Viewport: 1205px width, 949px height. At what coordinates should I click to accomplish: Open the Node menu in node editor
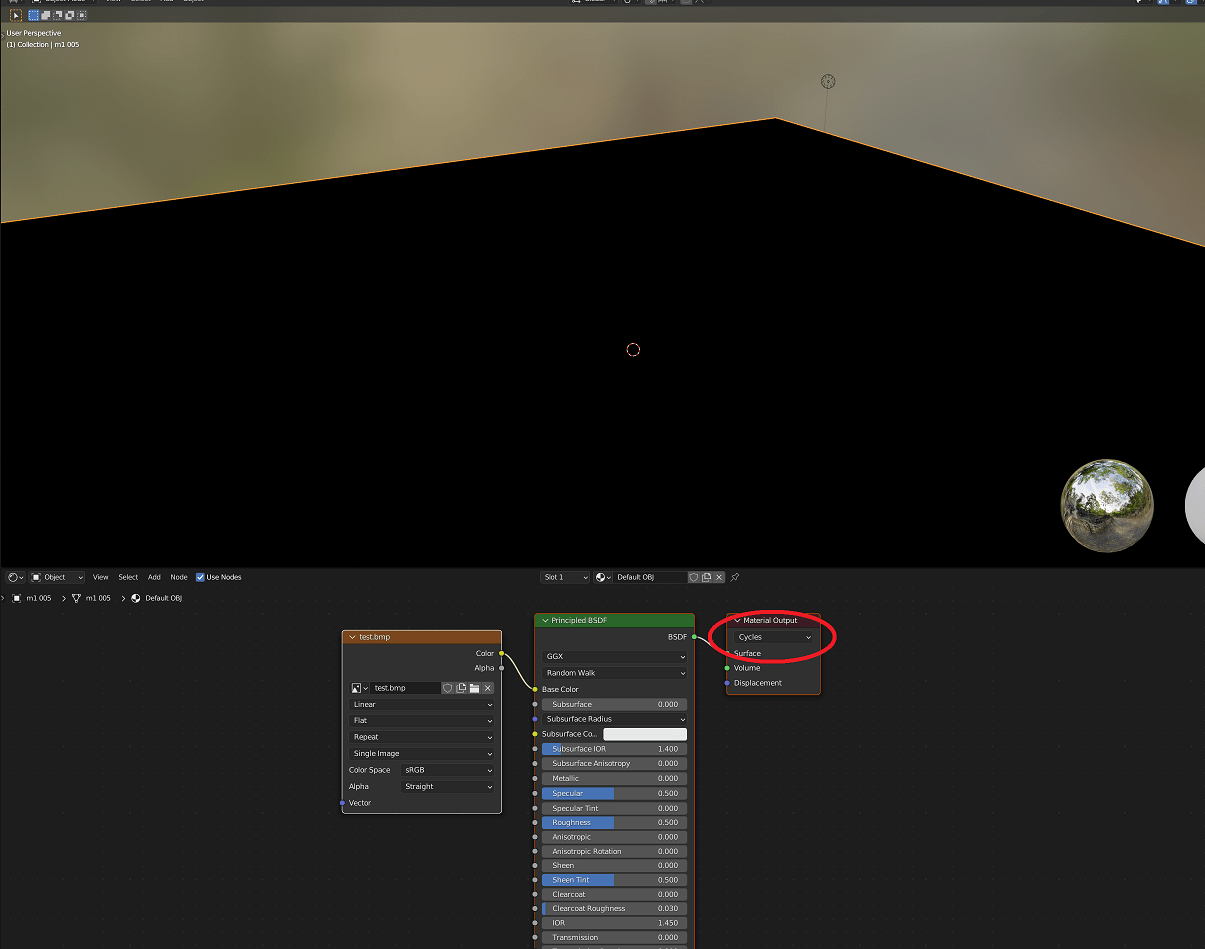click(x=179, y=577)
